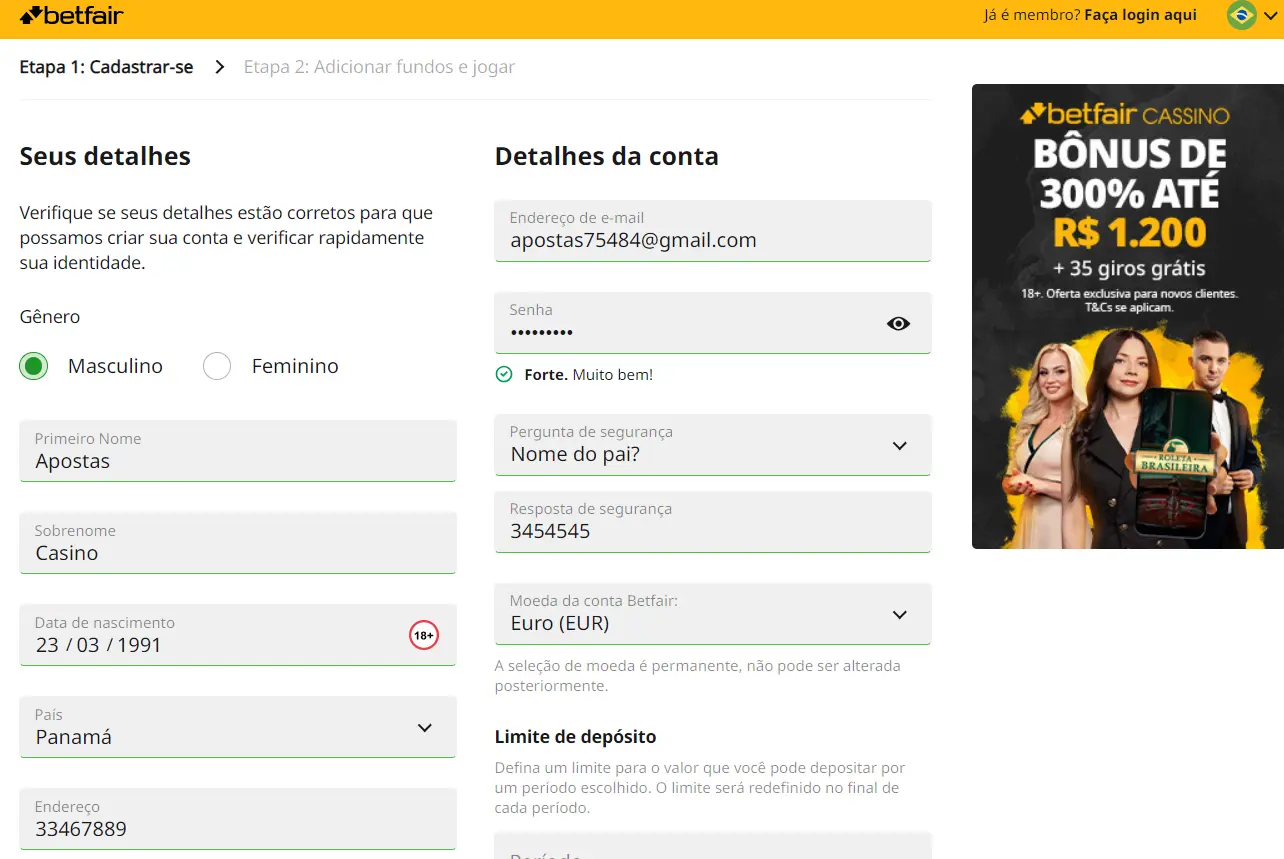Toggle password visibility eye icon
This screenshot has height=859, width=1284.
898,323
